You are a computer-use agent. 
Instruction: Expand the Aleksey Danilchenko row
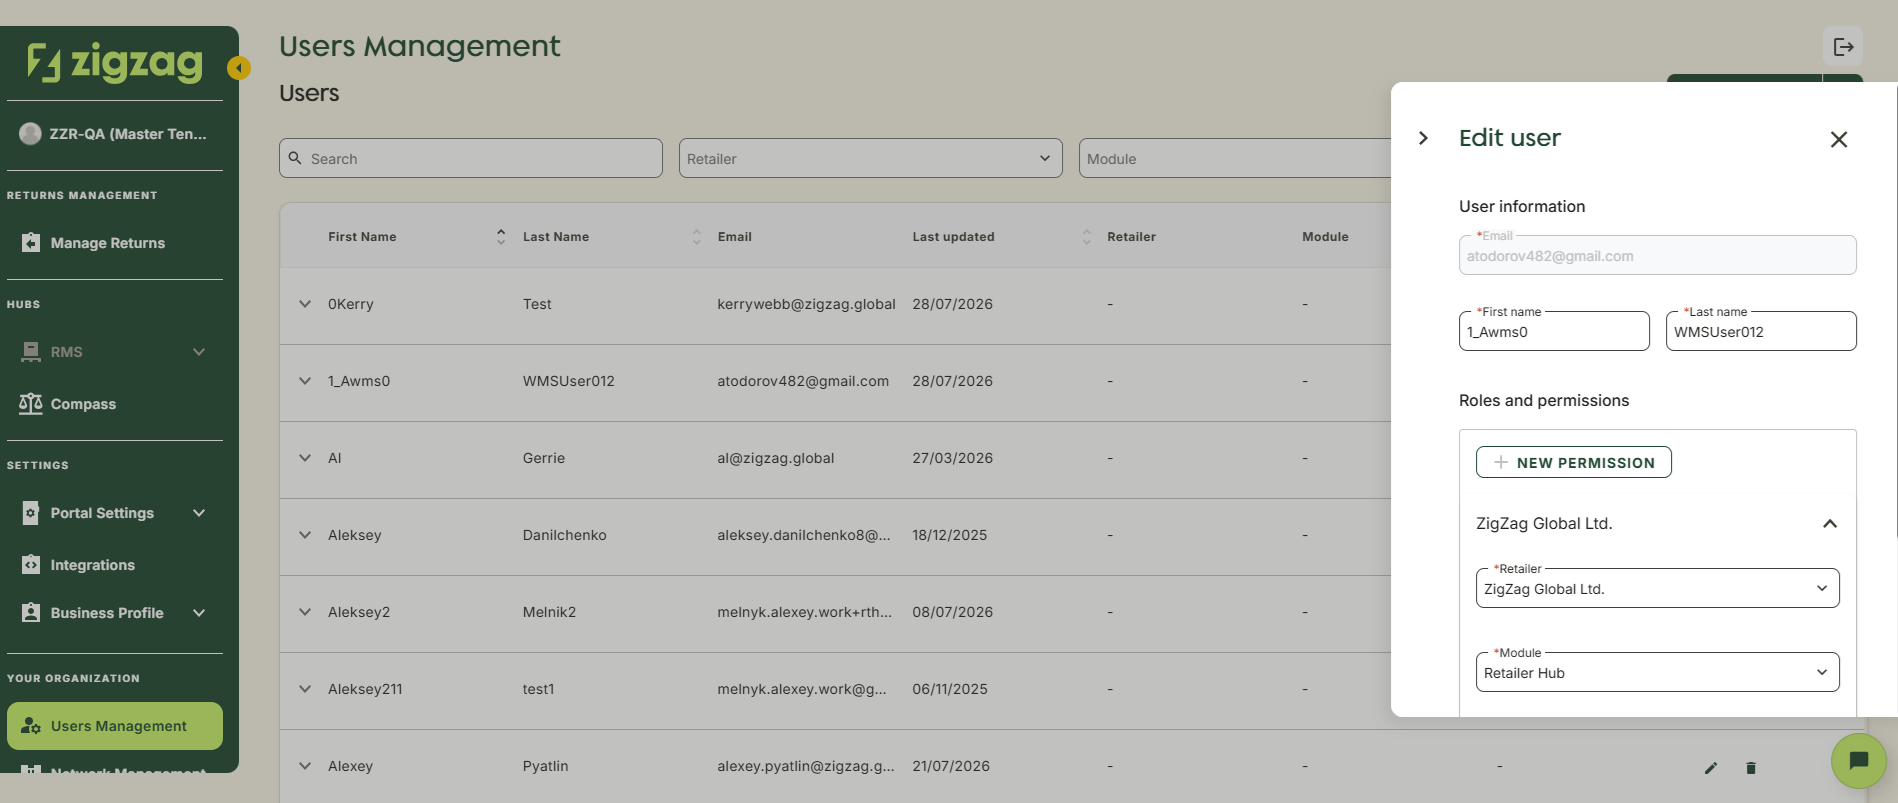[x=305, y=535]
